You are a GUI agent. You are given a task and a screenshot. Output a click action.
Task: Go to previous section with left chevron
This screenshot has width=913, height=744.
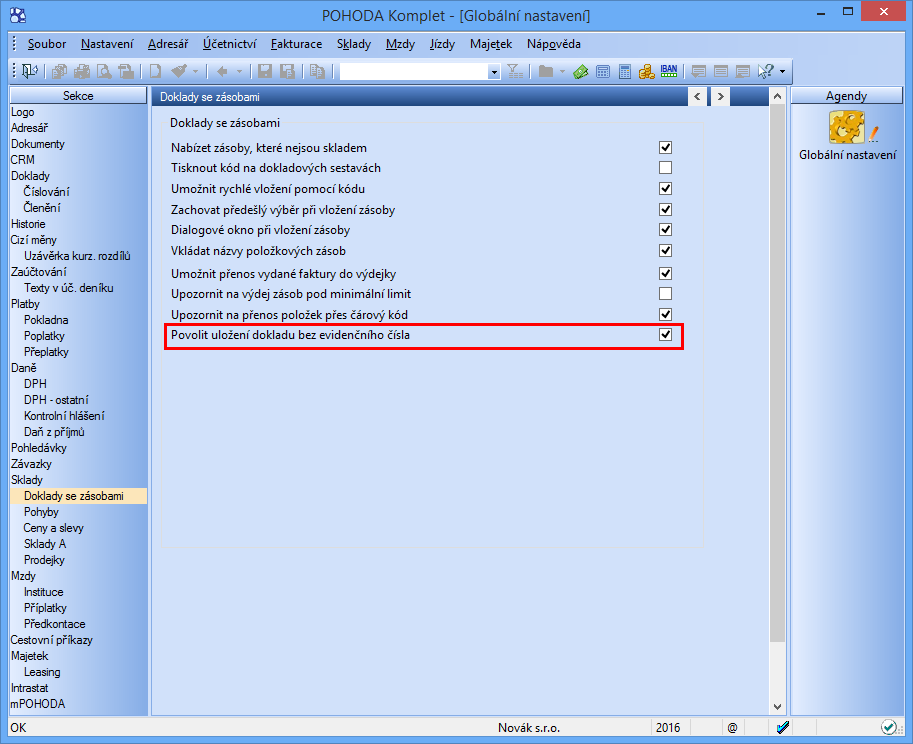[x=698, y=97]
